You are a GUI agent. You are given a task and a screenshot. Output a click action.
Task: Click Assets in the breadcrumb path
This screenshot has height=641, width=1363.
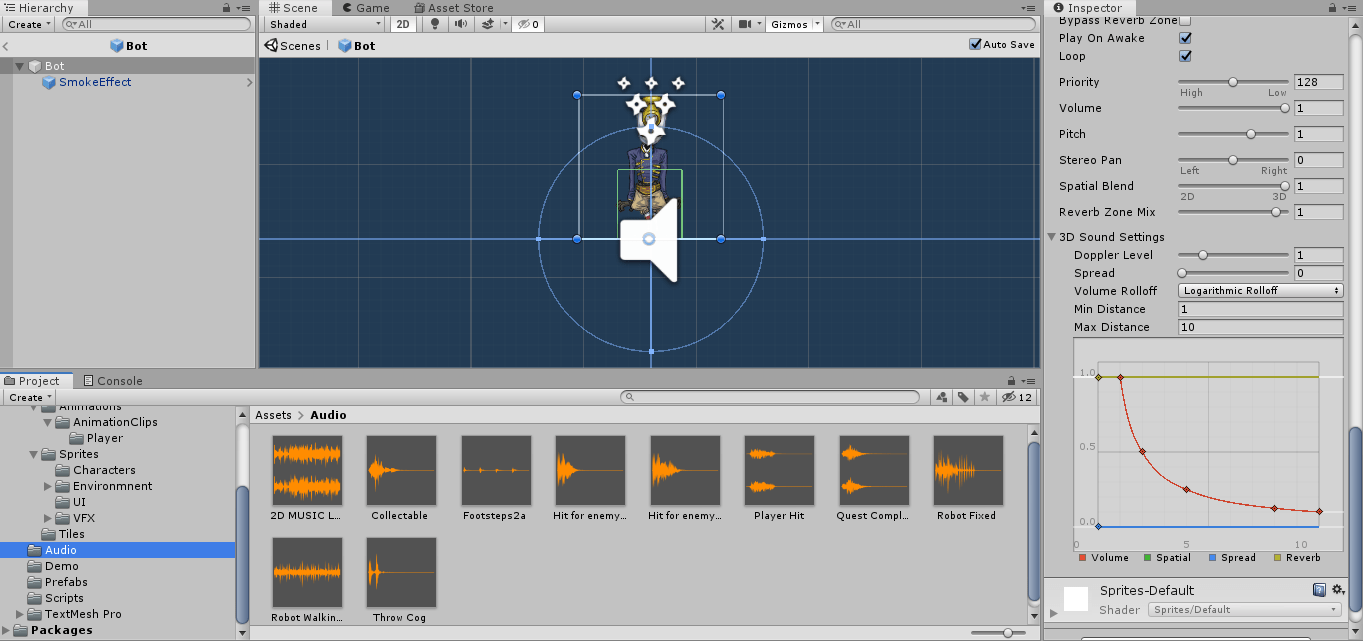point(273,415)
